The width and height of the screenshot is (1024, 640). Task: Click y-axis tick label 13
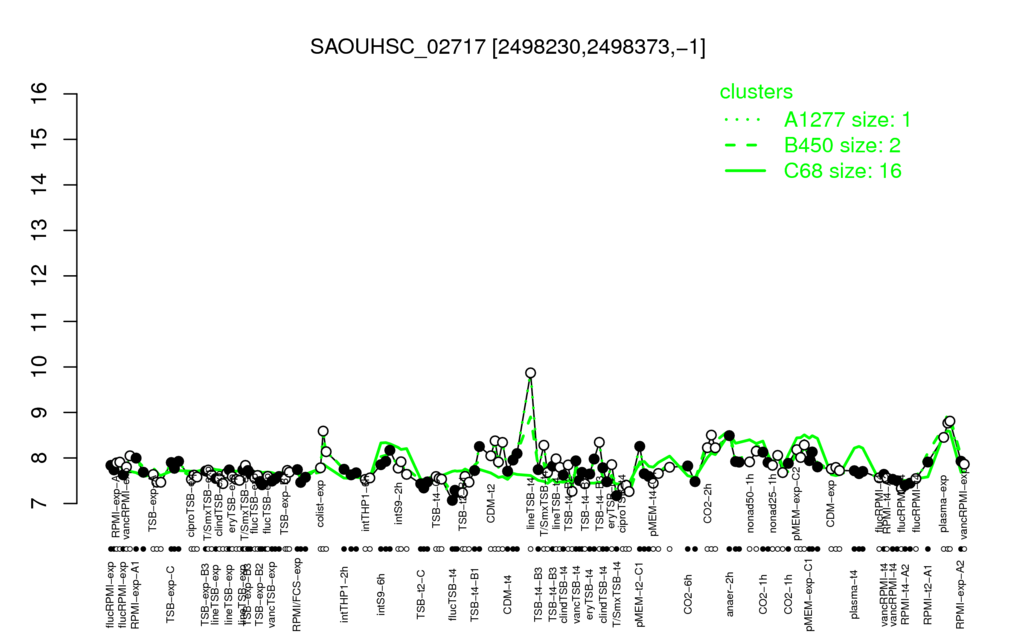click(x=40, y=231)
